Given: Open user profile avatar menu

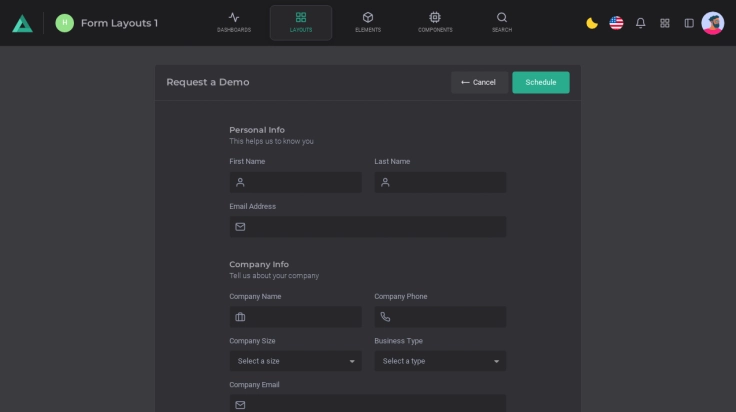Looking at the screenshot, I should [x=713, y=23].
